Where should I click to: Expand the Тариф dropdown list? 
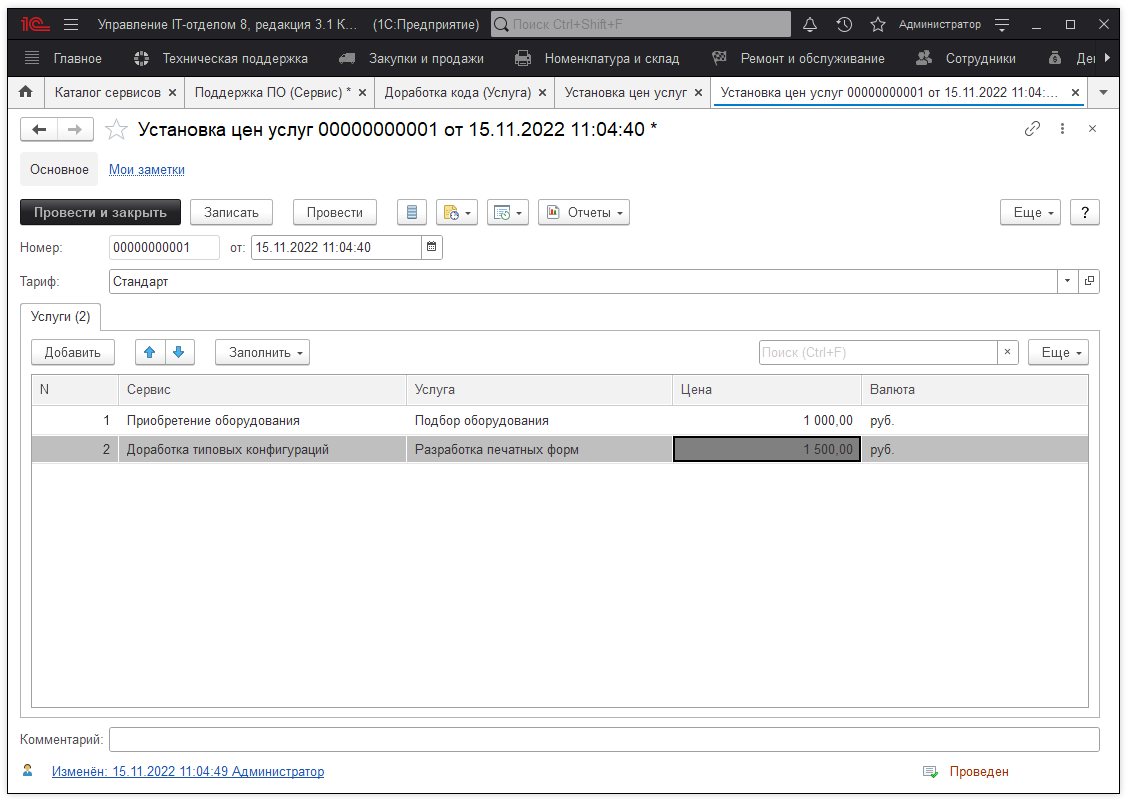point(1067,282)
